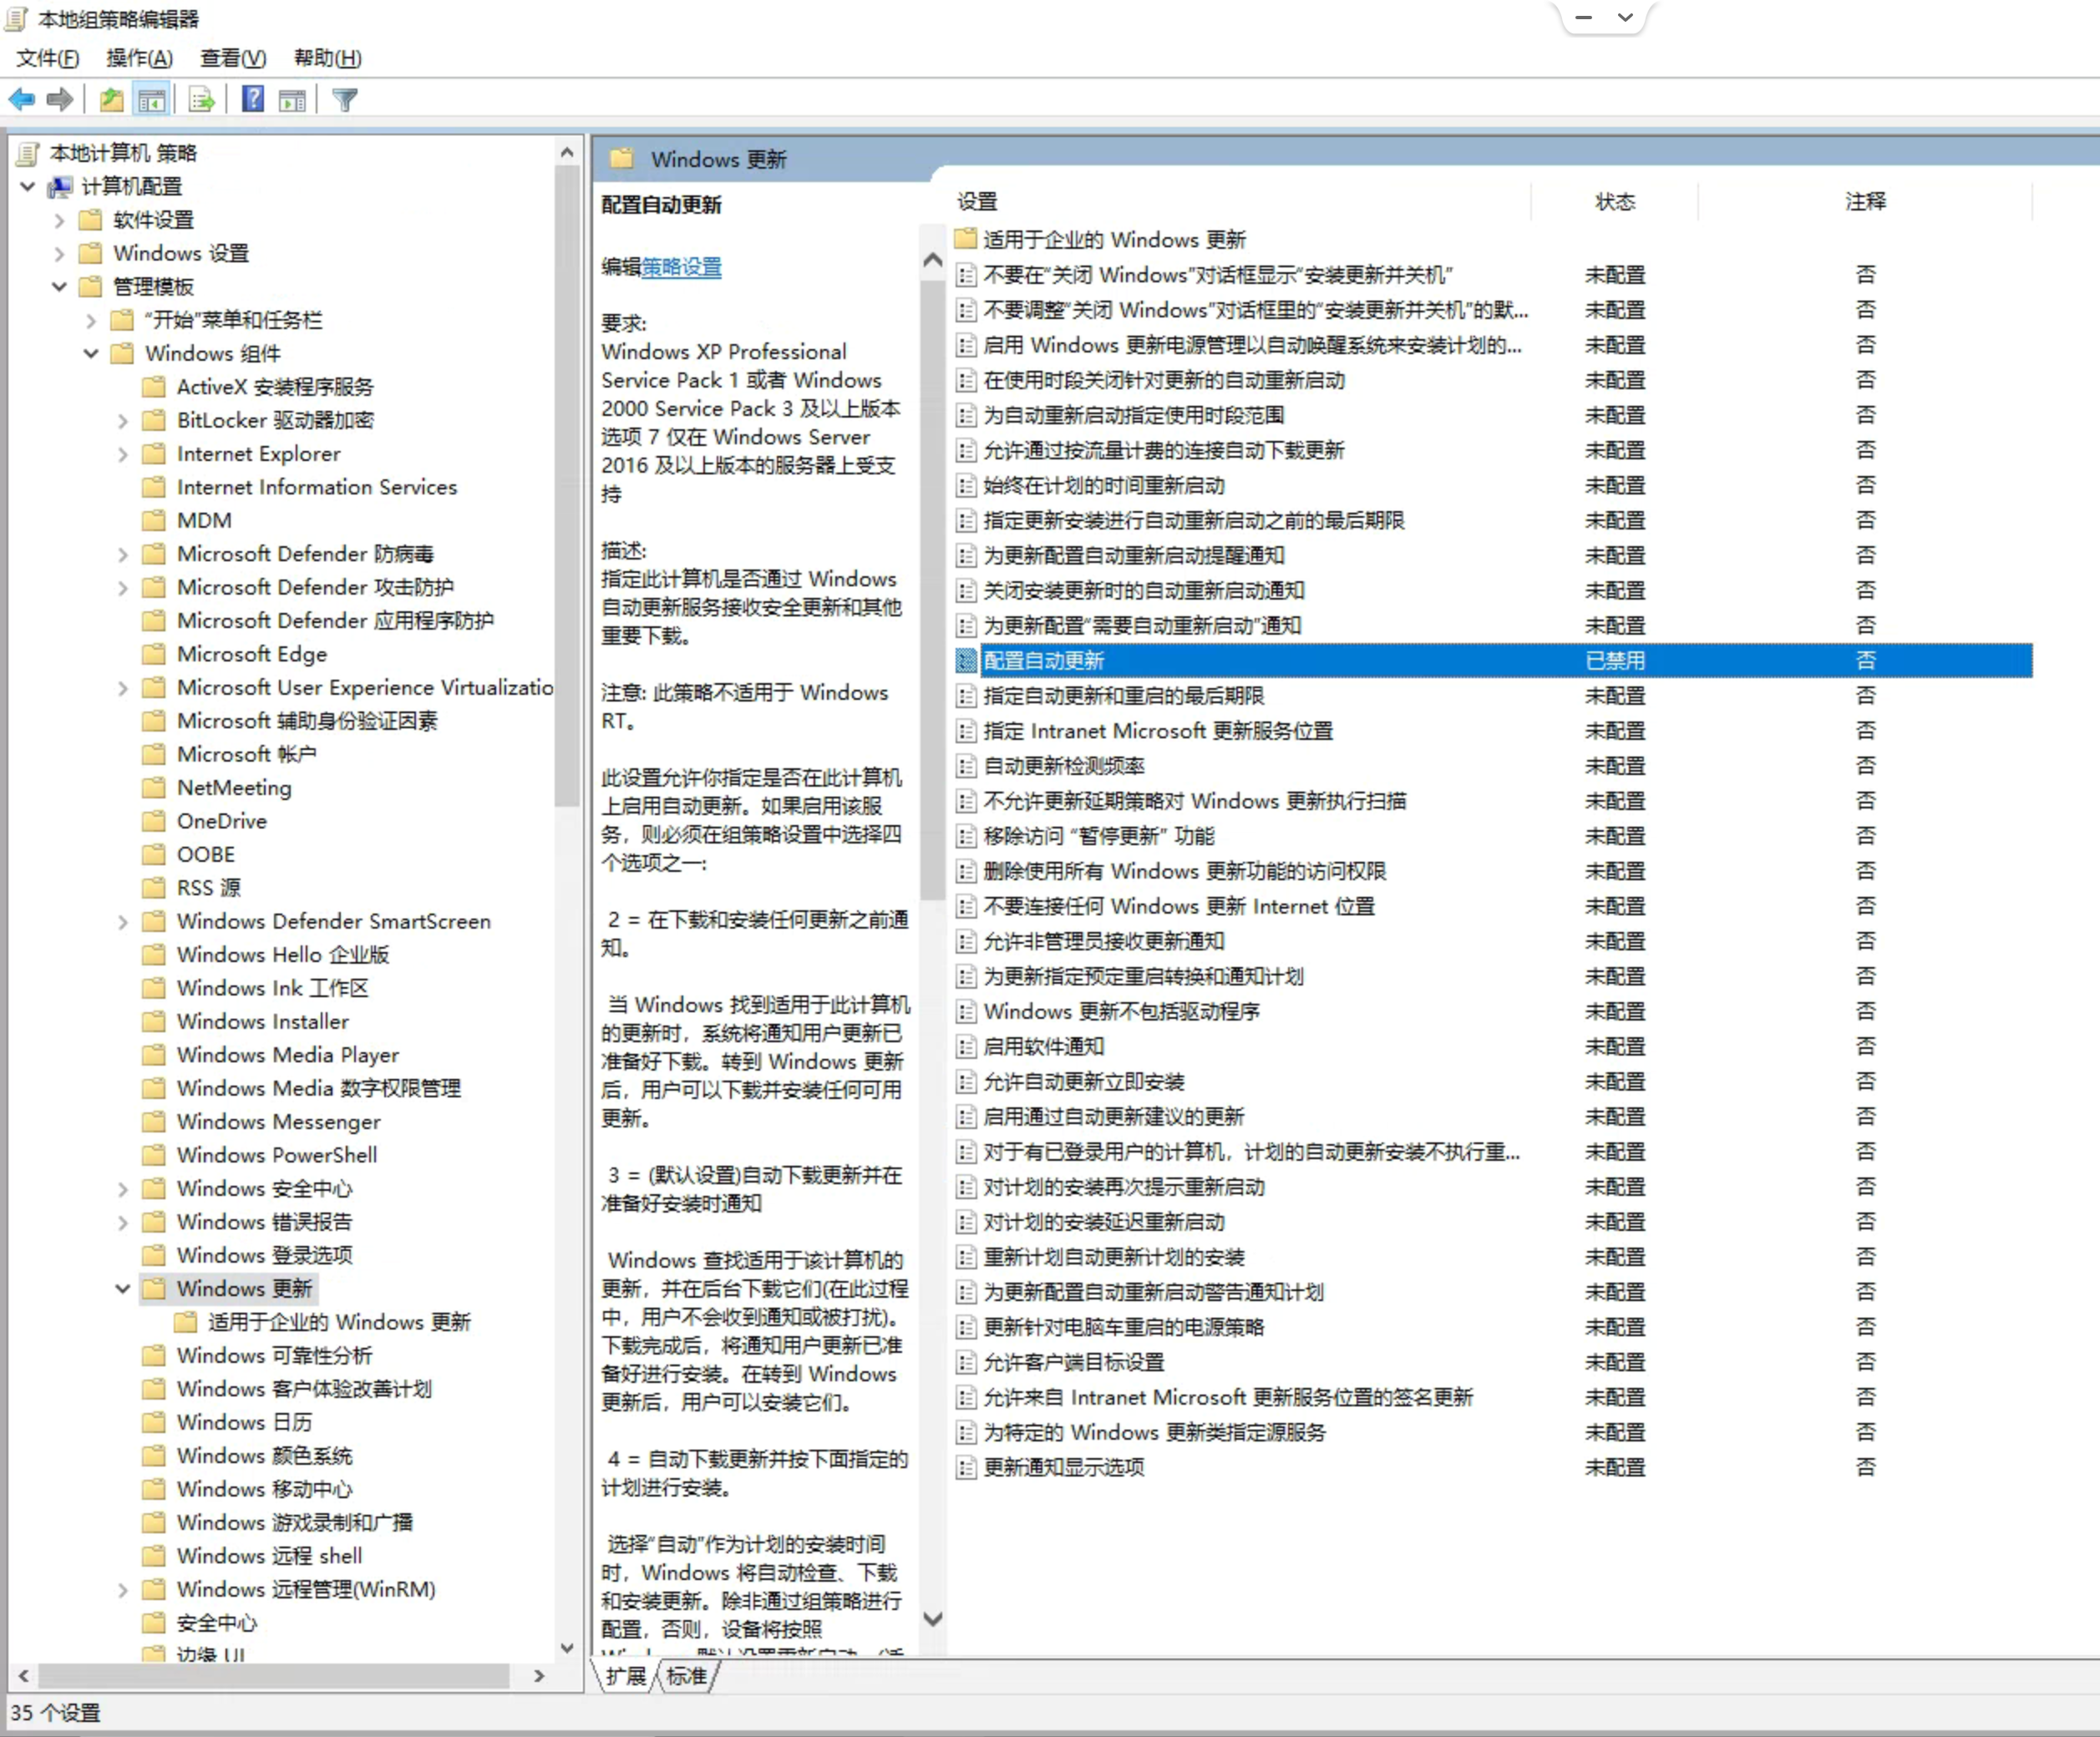Click the blue Back arrow toolbar icon
This screenshot has height=1737, width=2100.
tap(21, 99)
